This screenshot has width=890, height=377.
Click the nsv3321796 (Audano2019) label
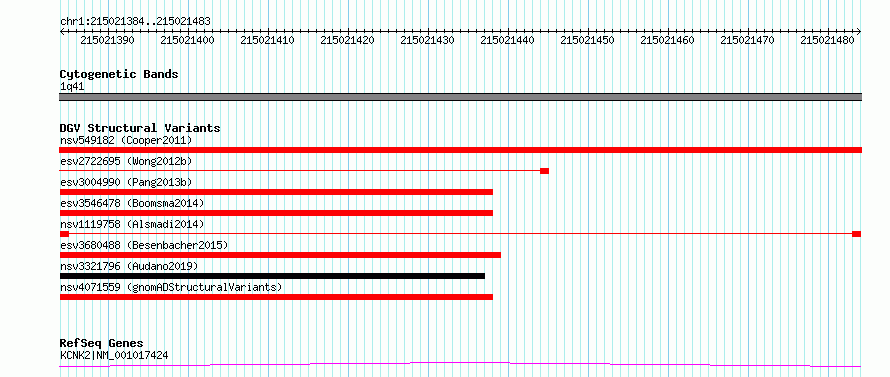(x=129, y=266)
